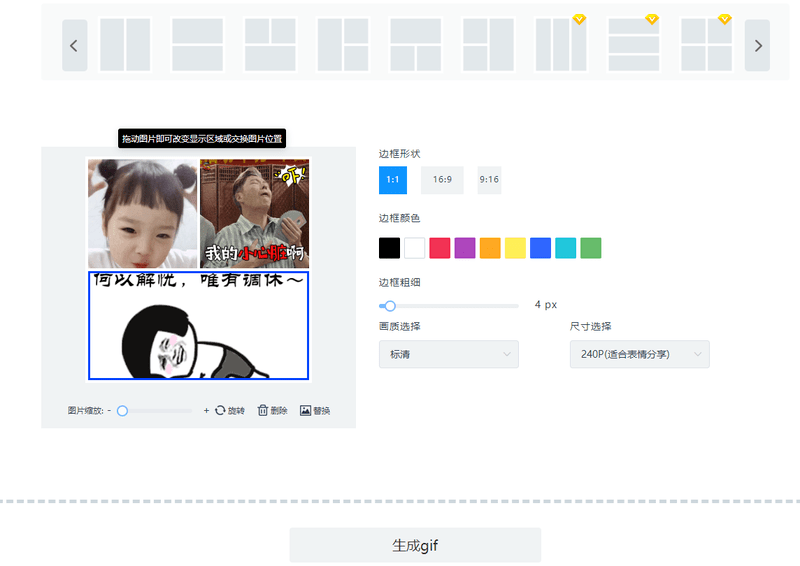
Task: Switch border shape to 9:16
Action: 489,180
